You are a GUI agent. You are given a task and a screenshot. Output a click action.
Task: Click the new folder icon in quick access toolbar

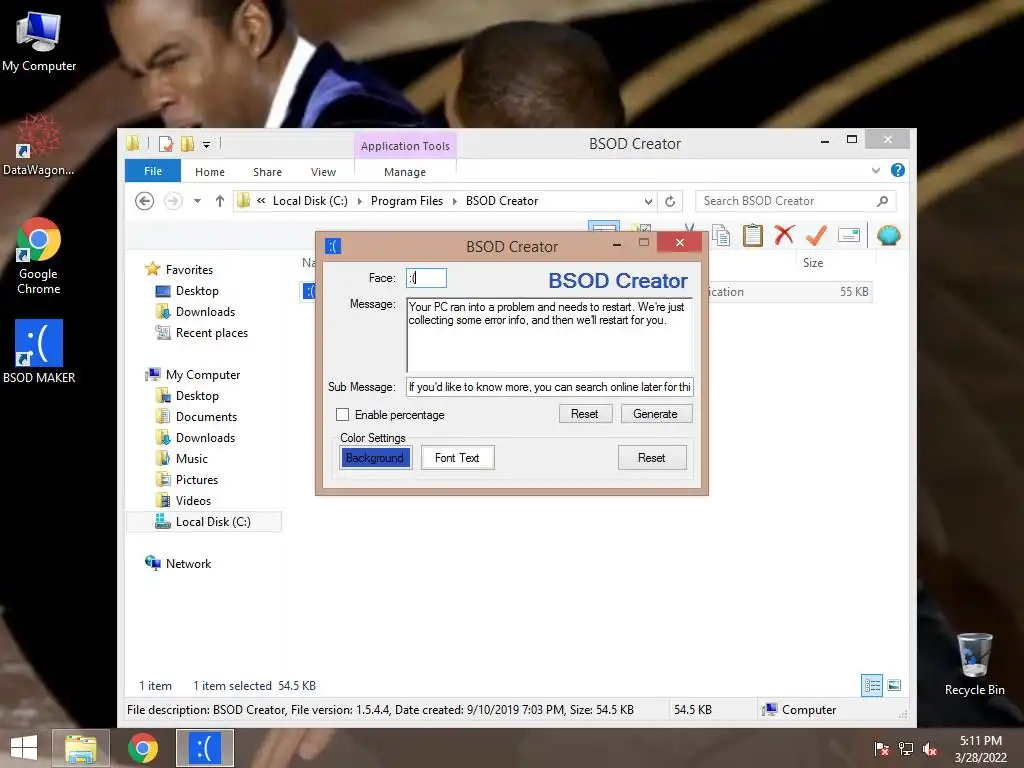[187, 144]
